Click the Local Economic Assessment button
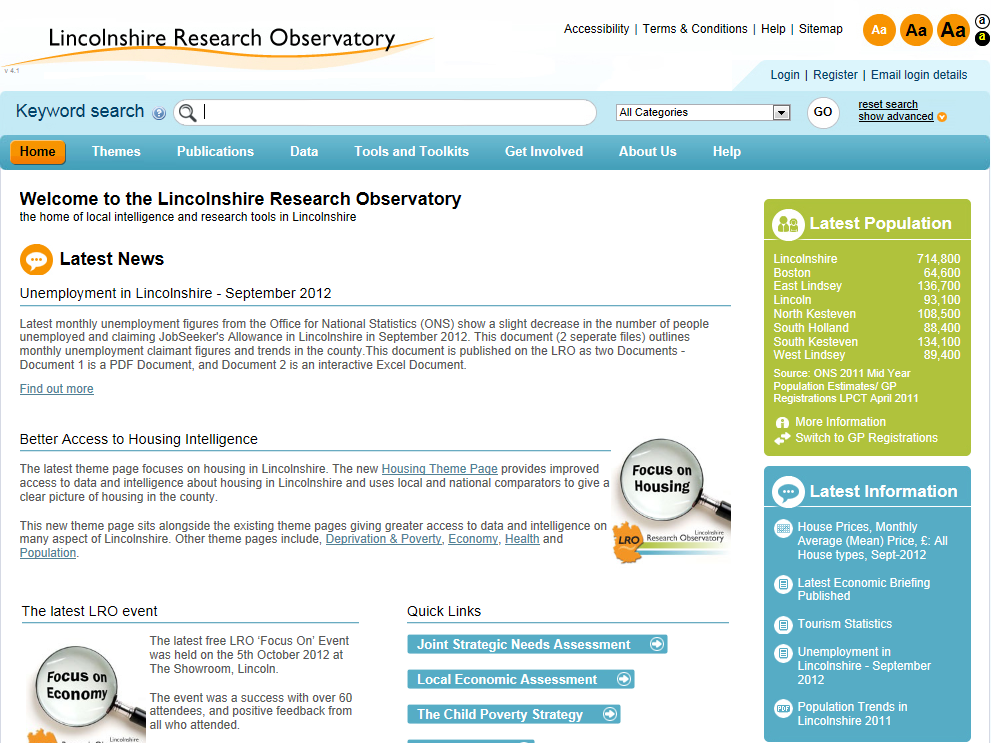The width and height of the screenshot is (991, 743). pyautogui.click(x=521, y=679)
